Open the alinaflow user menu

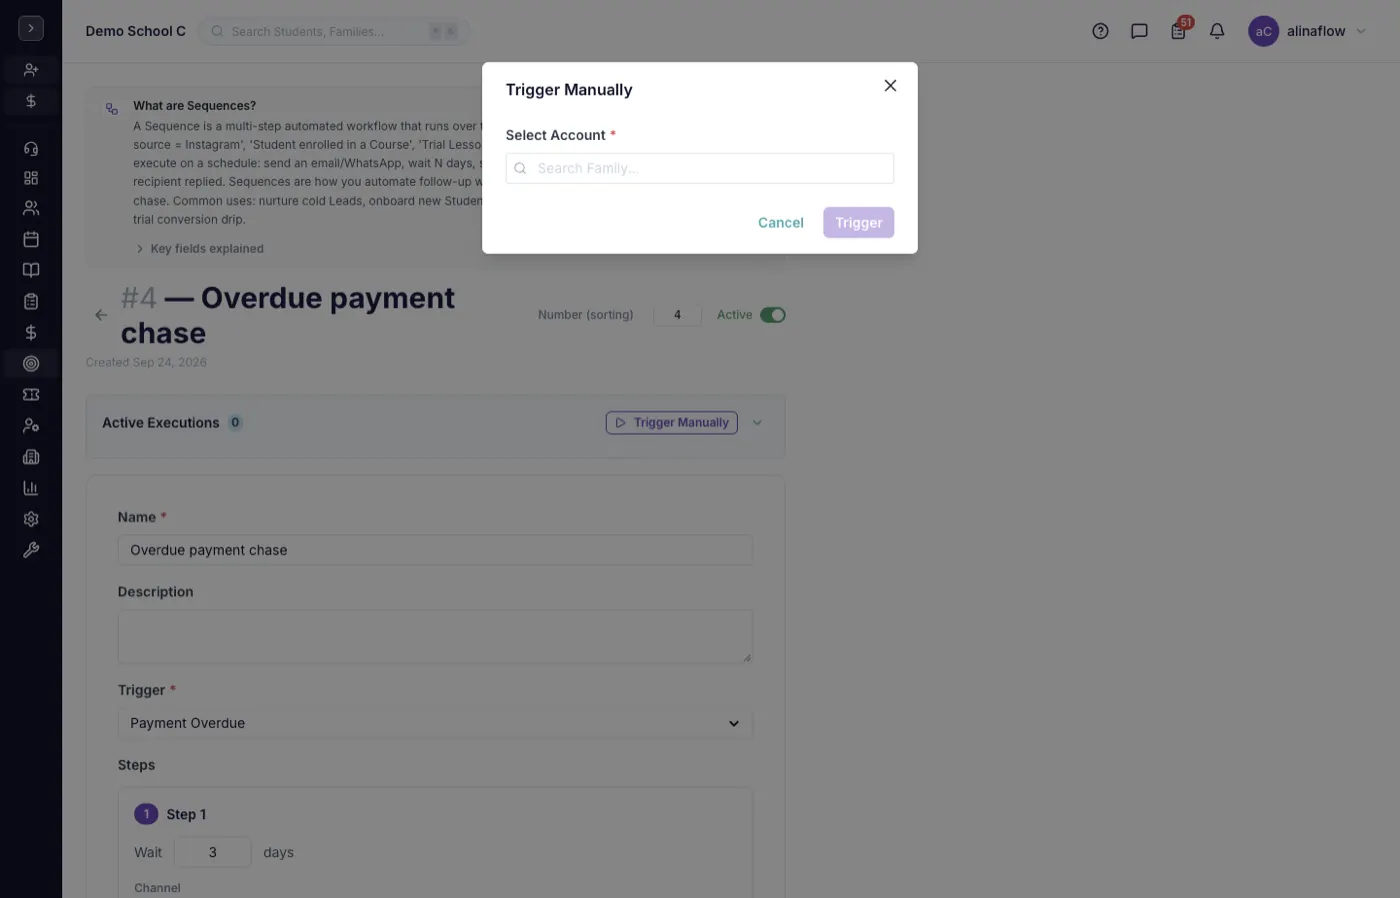(x=1307, y=31)
